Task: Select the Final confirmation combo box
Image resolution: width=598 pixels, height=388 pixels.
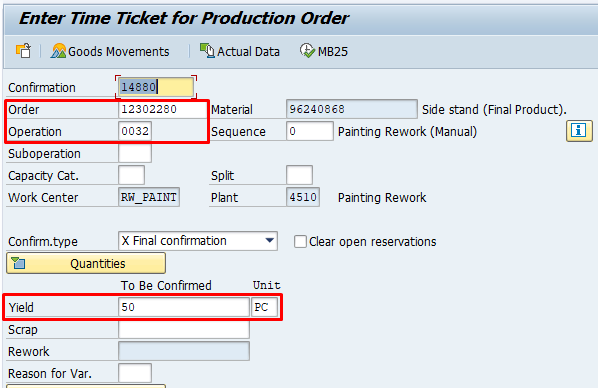Action: (198, 241)
